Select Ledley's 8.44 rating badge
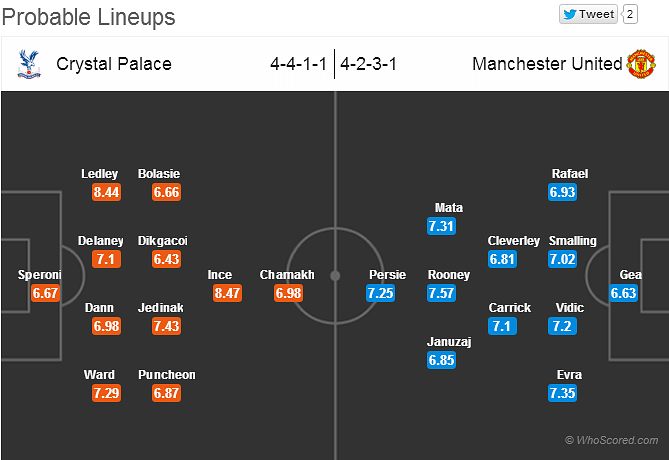This screenshot has height=460, width=669. click(x=106, y=192)
